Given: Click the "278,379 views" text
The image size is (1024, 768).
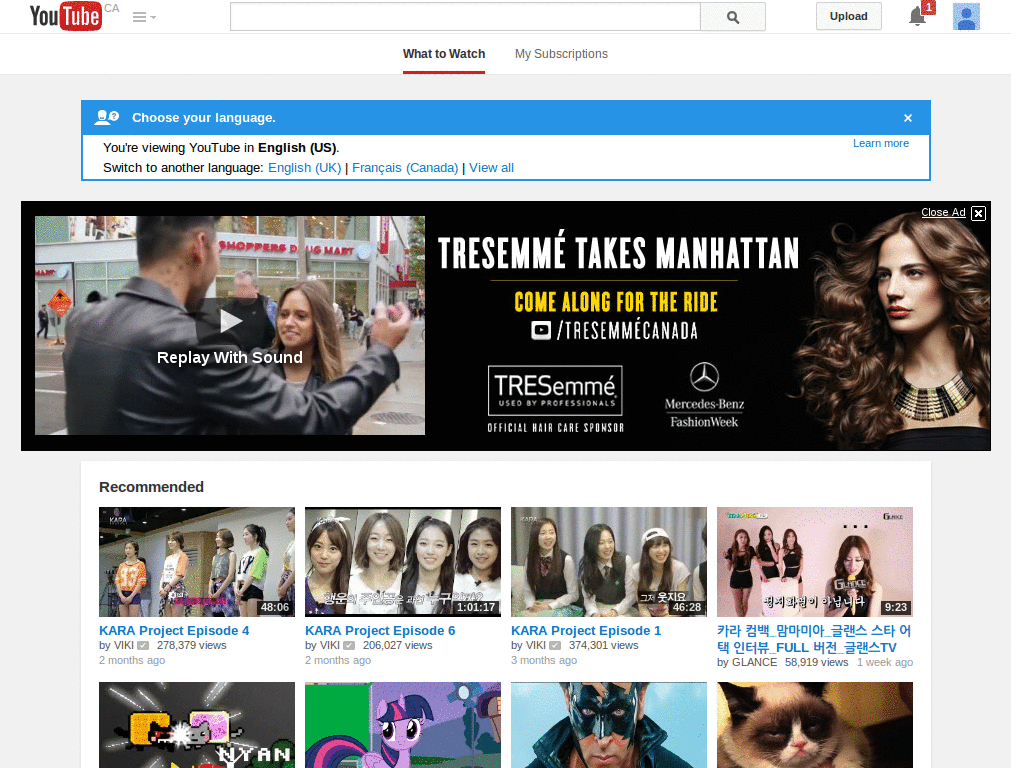Looking at the screenshot, I should 191,645.
